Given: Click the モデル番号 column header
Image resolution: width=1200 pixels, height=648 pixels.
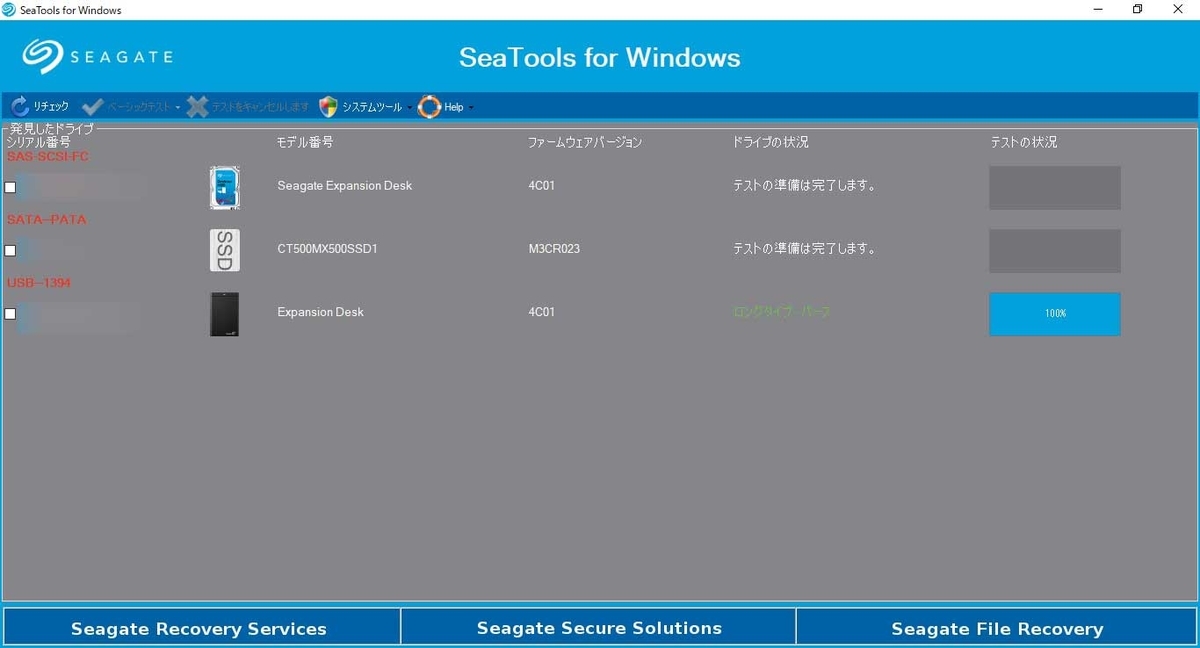Looking at the screenshot, I should (305, 142).
